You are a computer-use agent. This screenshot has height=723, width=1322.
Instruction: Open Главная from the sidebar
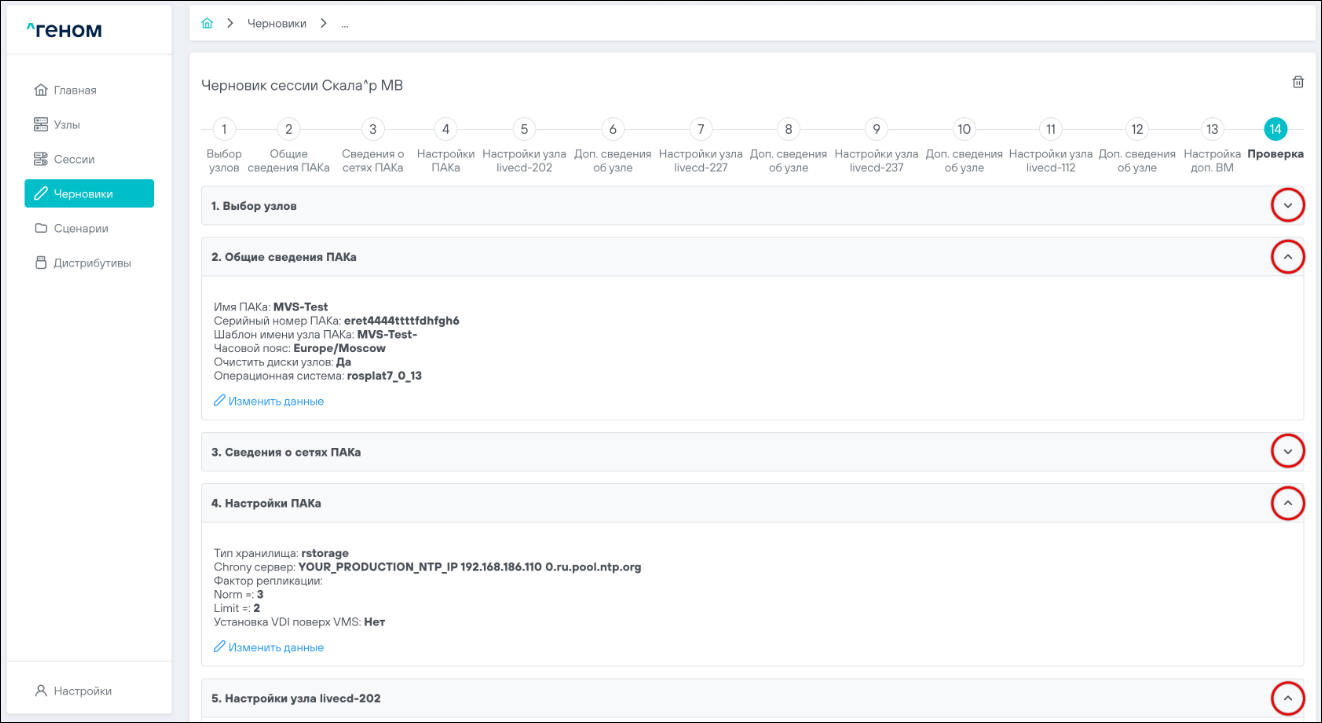coord(74,90)
